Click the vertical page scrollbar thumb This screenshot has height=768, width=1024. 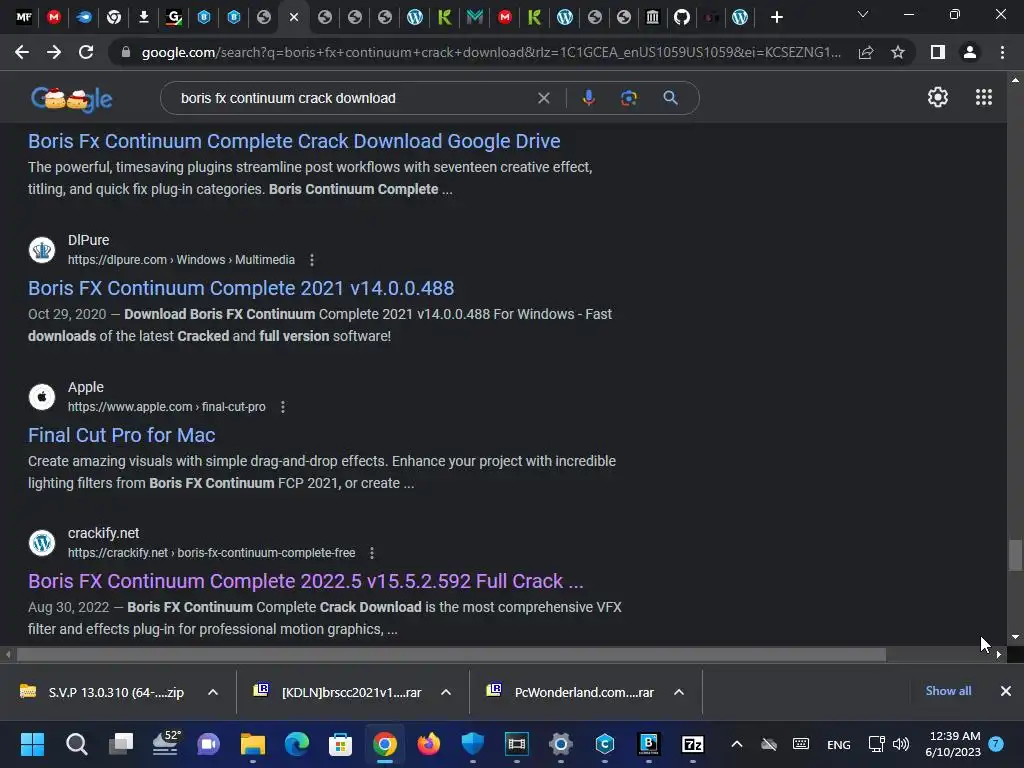click(x=1015, y=555)
